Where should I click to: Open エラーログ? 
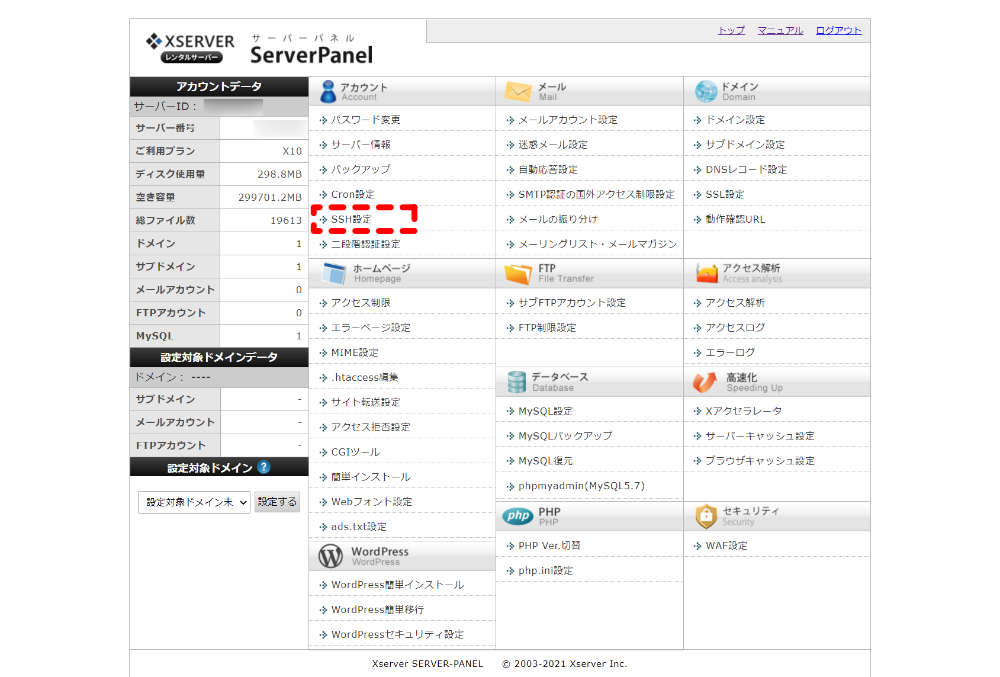(x=730, y=353)
